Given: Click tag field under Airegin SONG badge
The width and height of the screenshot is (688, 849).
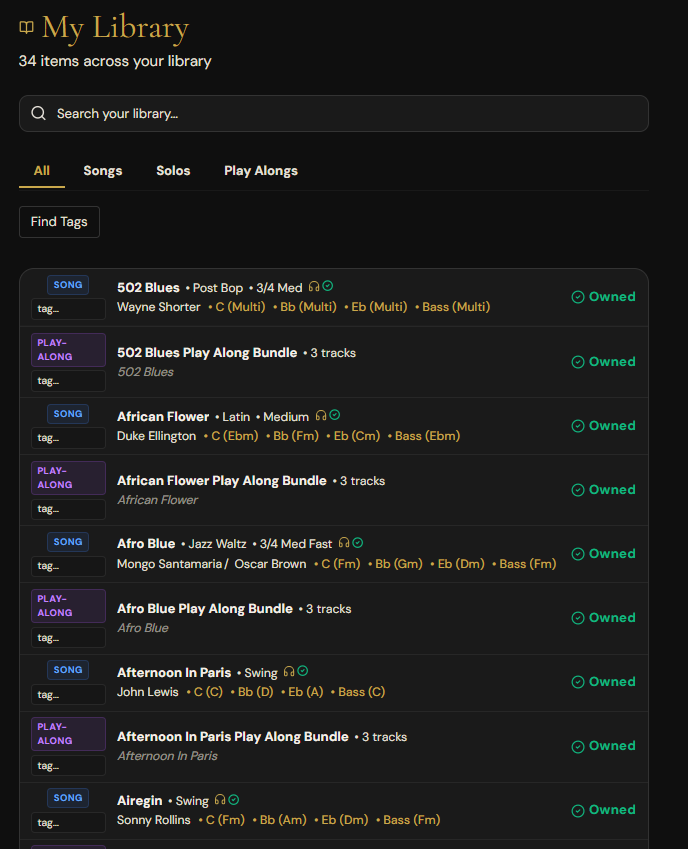Looking at the screenshot, I should 68,822.
